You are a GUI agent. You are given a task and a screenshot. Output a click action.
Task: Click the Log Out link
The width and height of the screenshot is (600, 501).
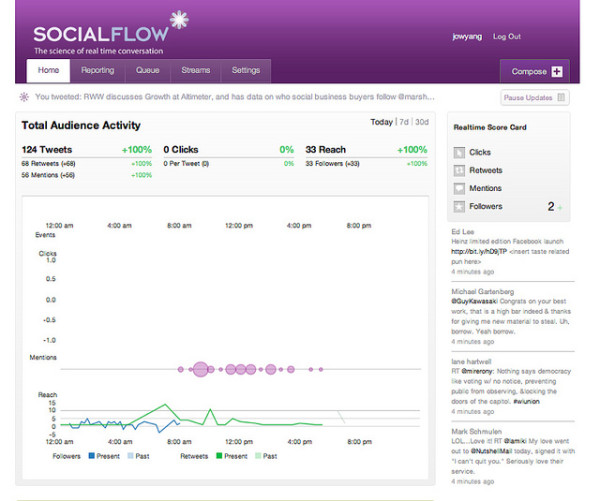[507, 36]
